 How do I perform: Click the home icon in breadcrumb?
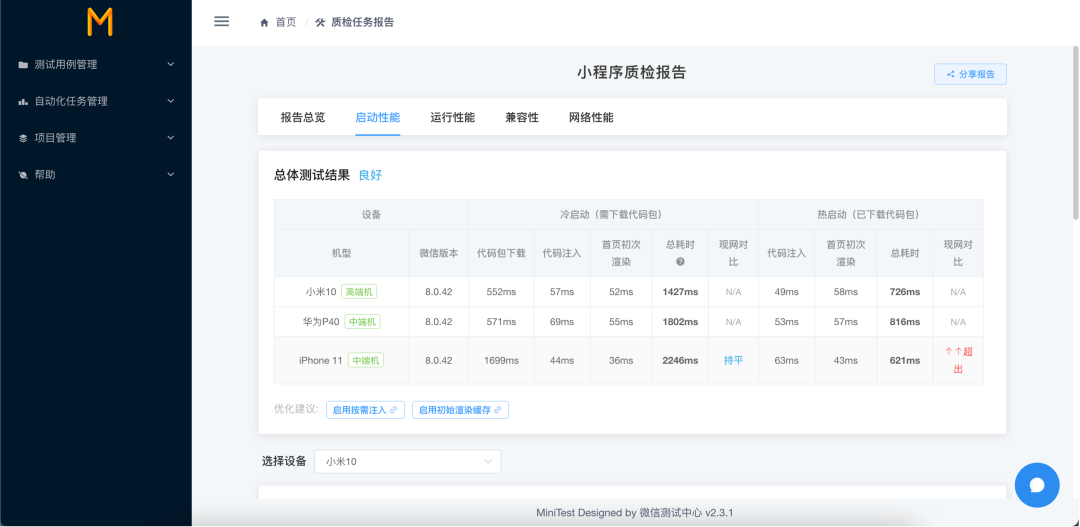pyautogui.click(x=264, y=22)
